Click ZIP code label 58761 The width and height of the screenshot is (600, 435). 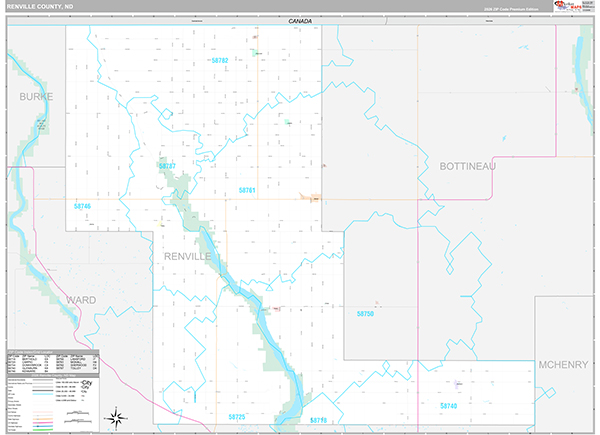point(247,190)
